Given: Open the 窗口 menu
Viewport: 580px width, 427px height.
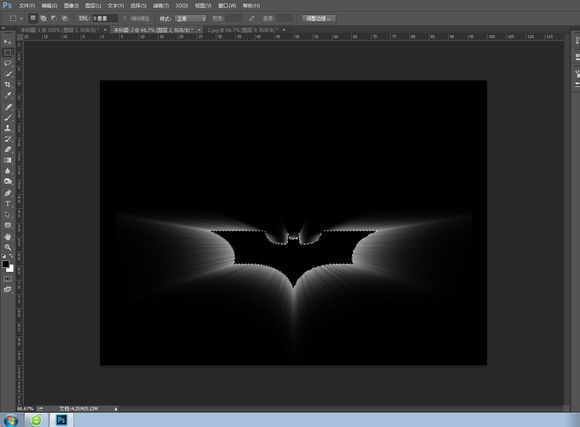Looking at the screenshot, I should [x=227, y=6].
